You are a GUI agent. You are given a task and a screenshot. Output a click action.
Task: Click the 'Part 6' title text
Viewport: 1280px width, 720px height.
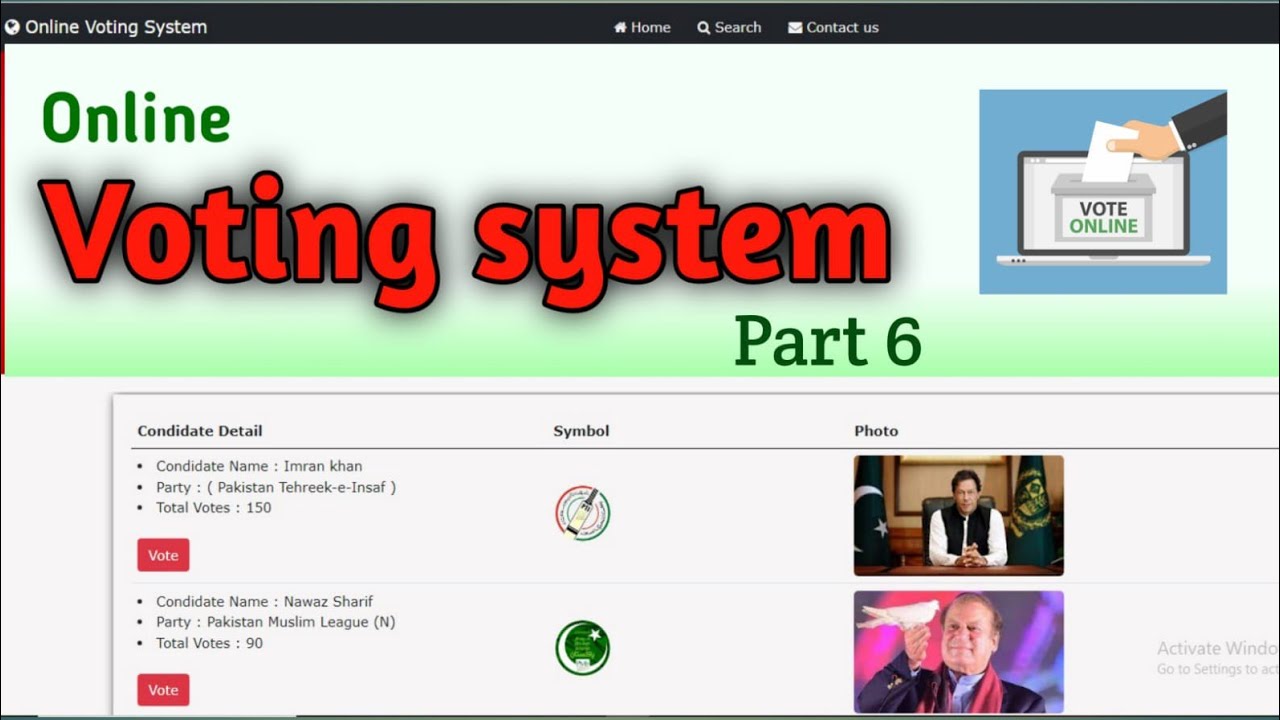click(x=827, y=342)
